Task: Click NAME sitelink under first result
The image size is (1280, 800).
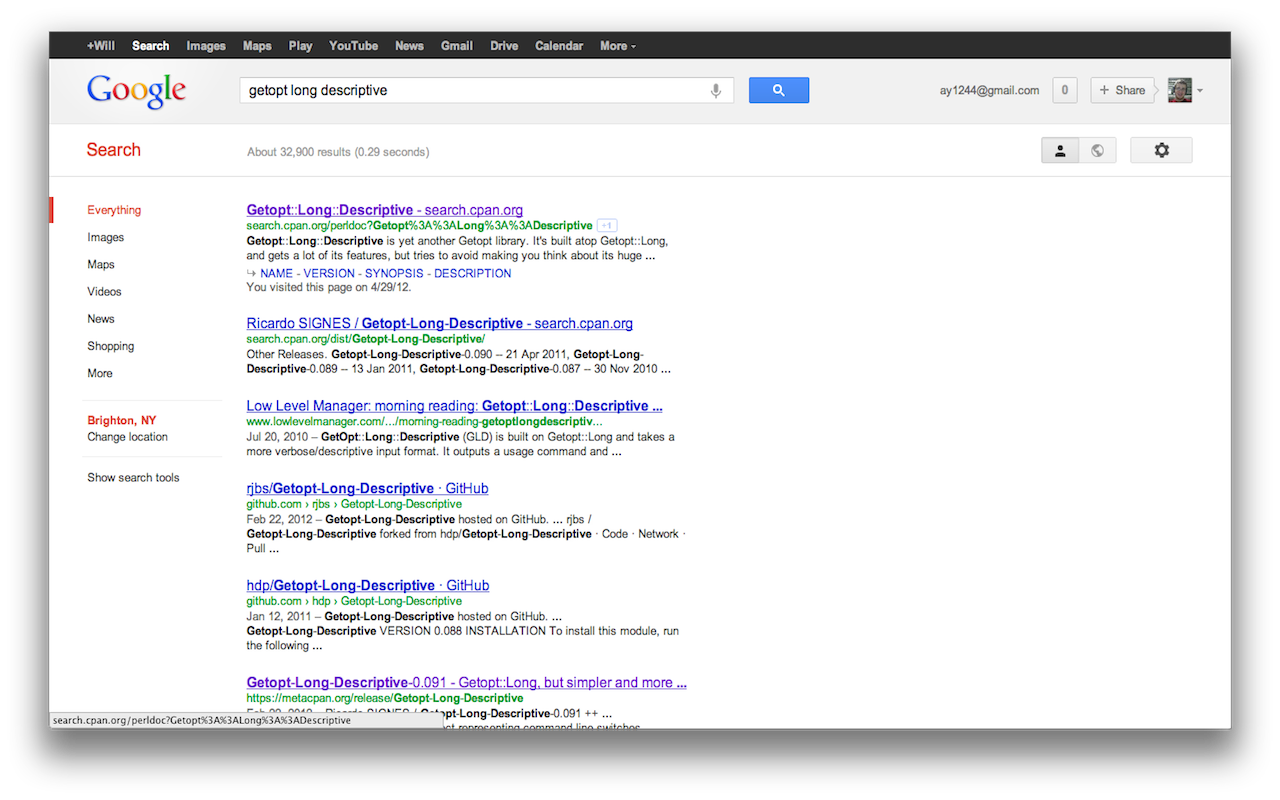Action: [x=276, y=273]
